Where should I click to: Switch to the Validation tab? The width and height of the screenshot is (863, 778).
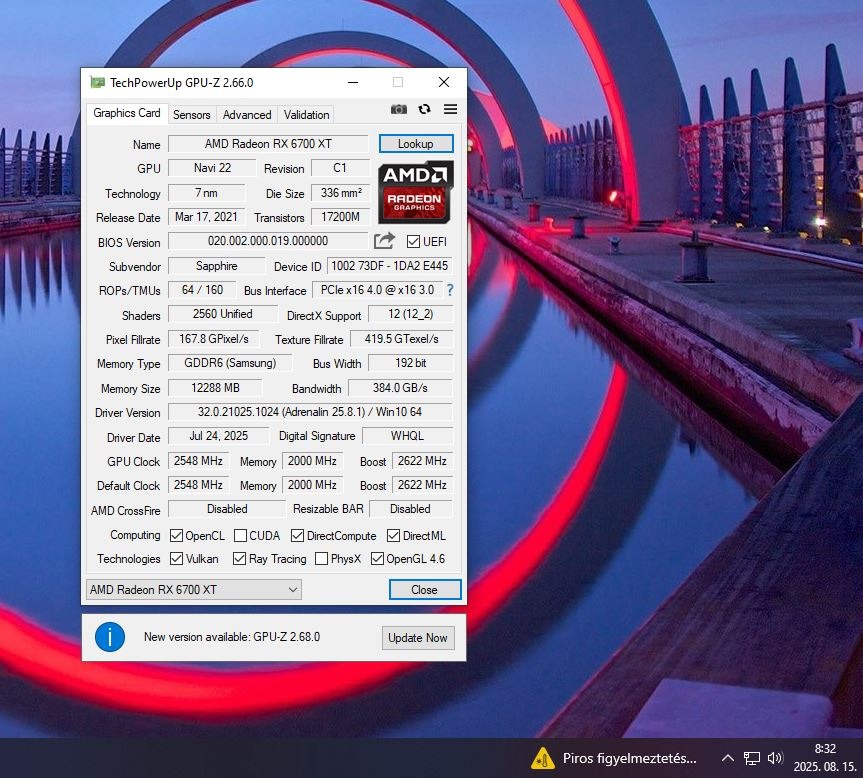point(307,114)
